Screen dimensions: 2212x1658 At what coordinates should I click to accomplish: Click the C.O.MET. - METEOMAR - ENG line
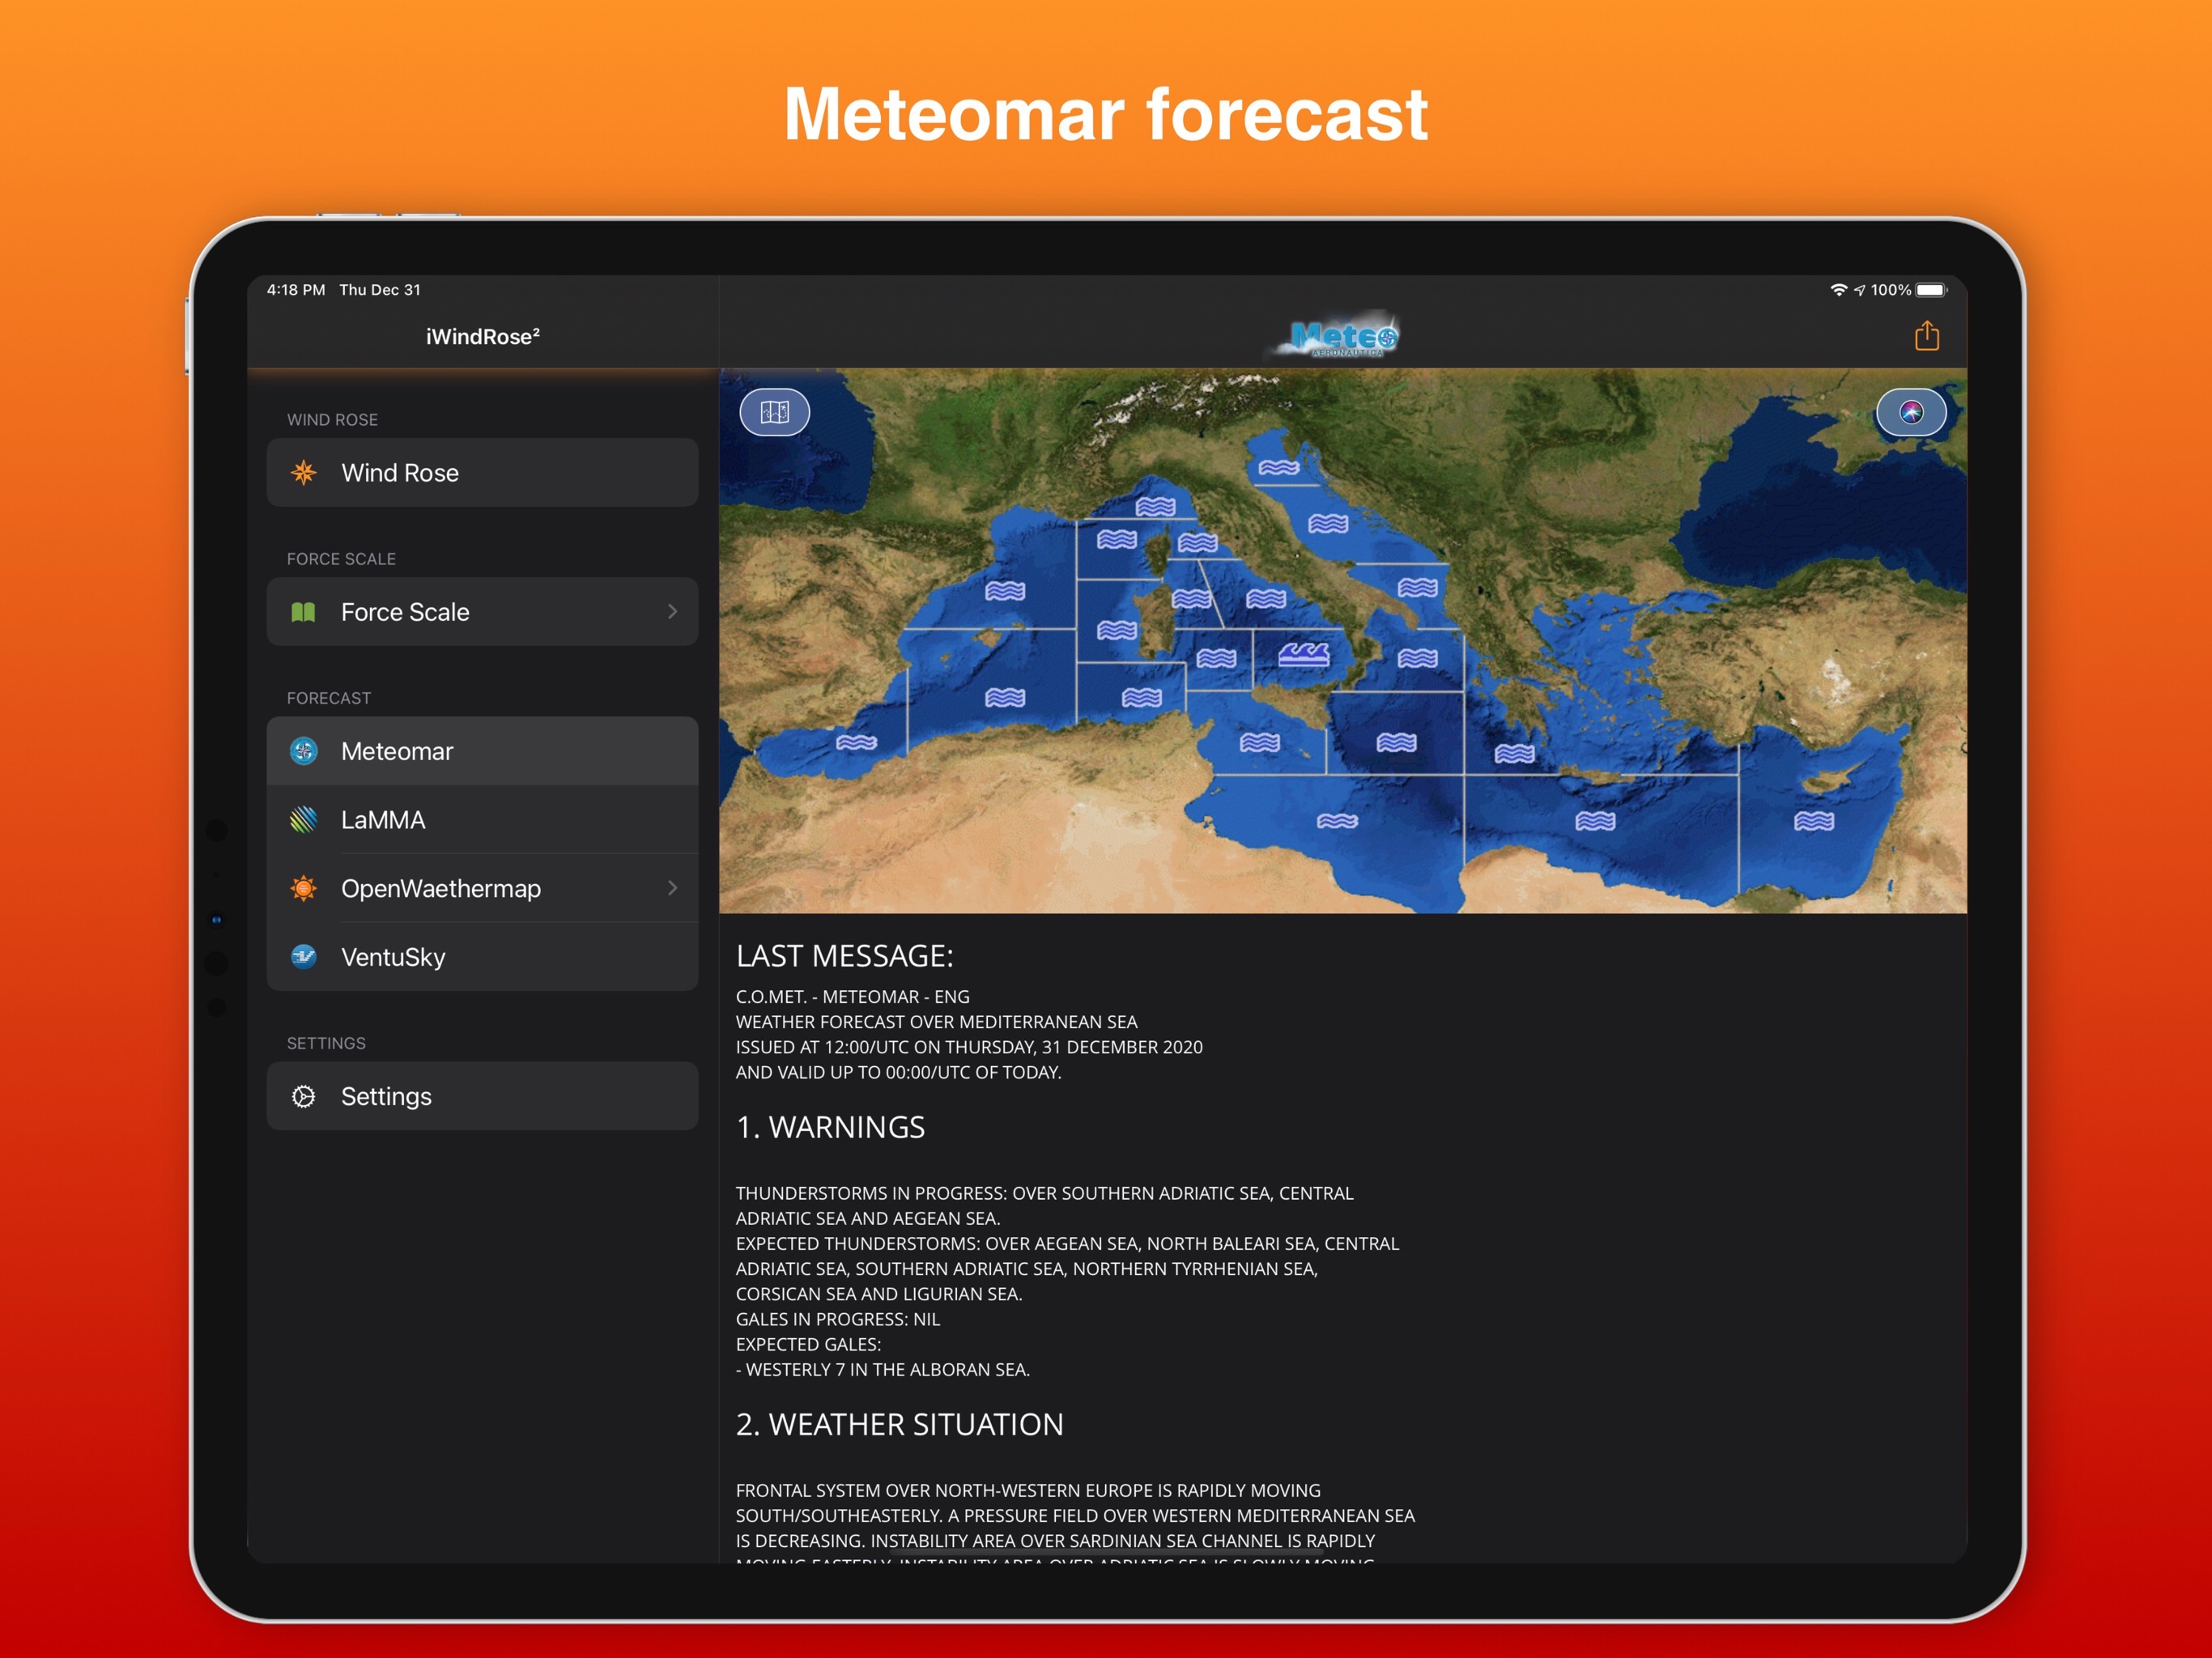[853, 997]
